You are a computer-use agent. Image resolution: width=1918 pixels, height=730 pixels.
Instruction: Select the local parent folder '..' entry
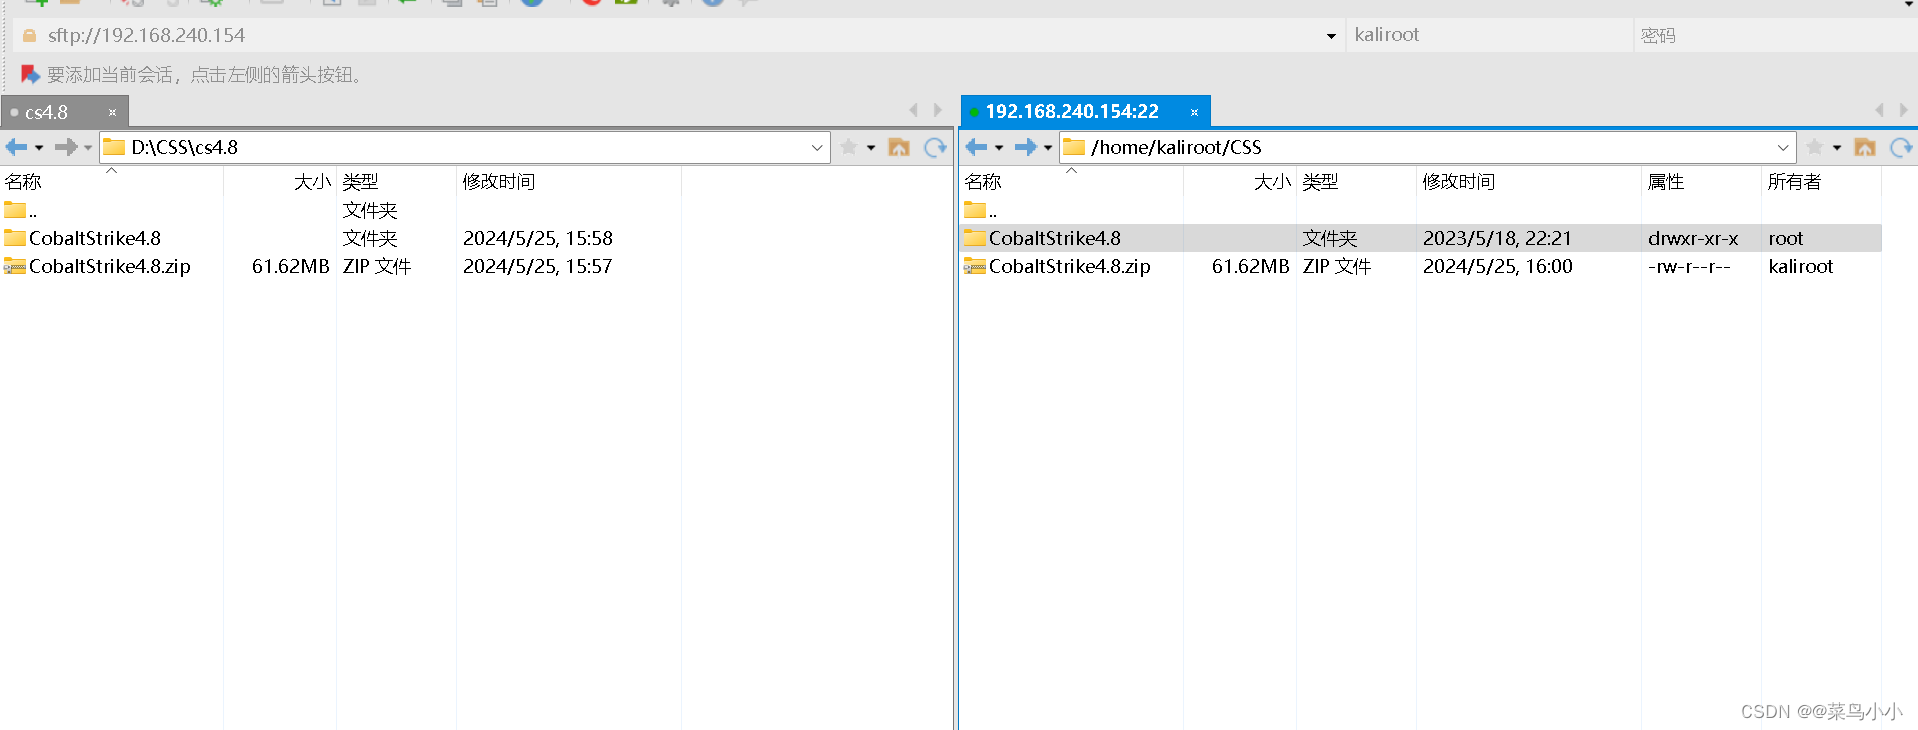click(x=21, y=211)
